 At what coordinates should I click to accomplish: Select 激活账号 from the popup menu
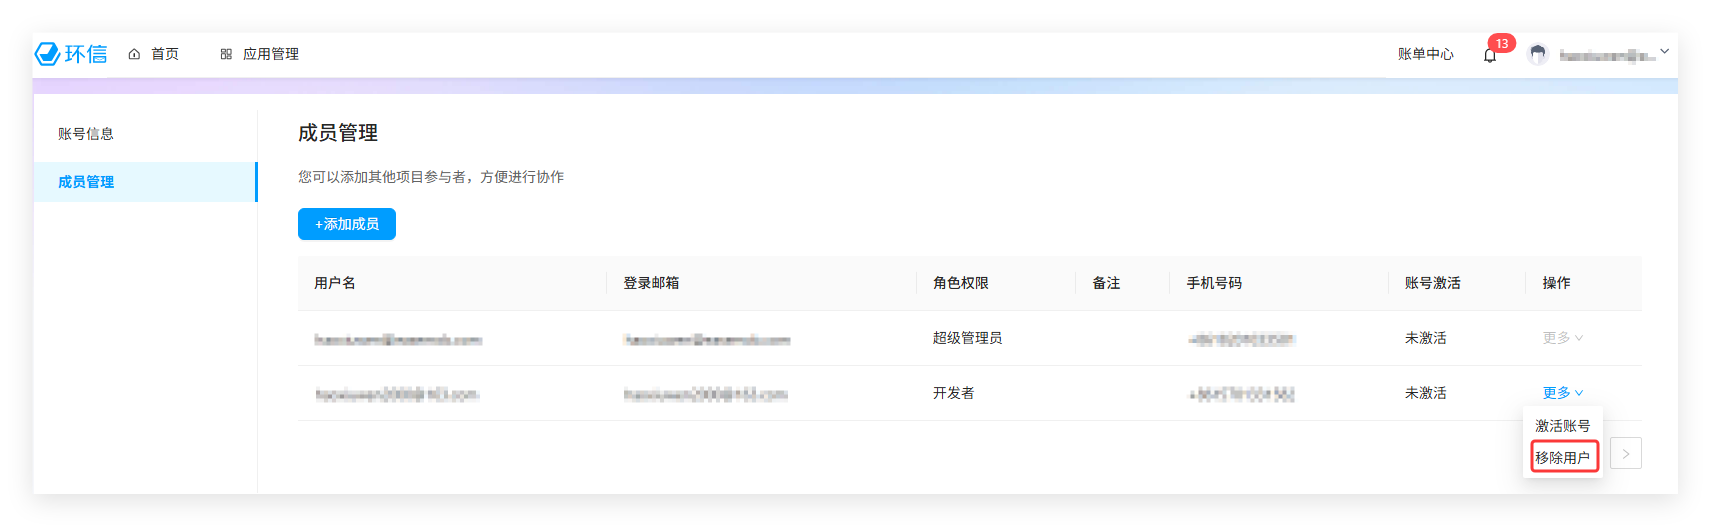1562,426
